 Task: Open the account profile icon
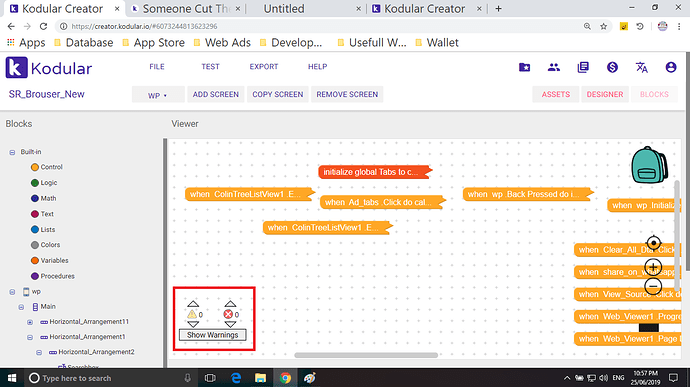(x=671, y=67)
